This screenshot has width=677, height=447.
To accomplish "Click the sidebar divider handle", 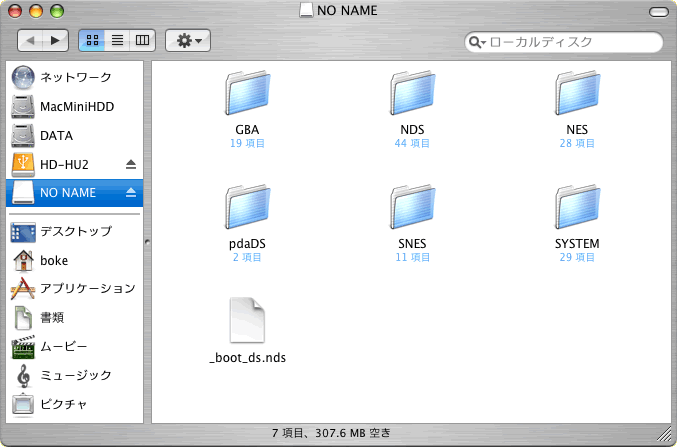I will tap(147, 242).
